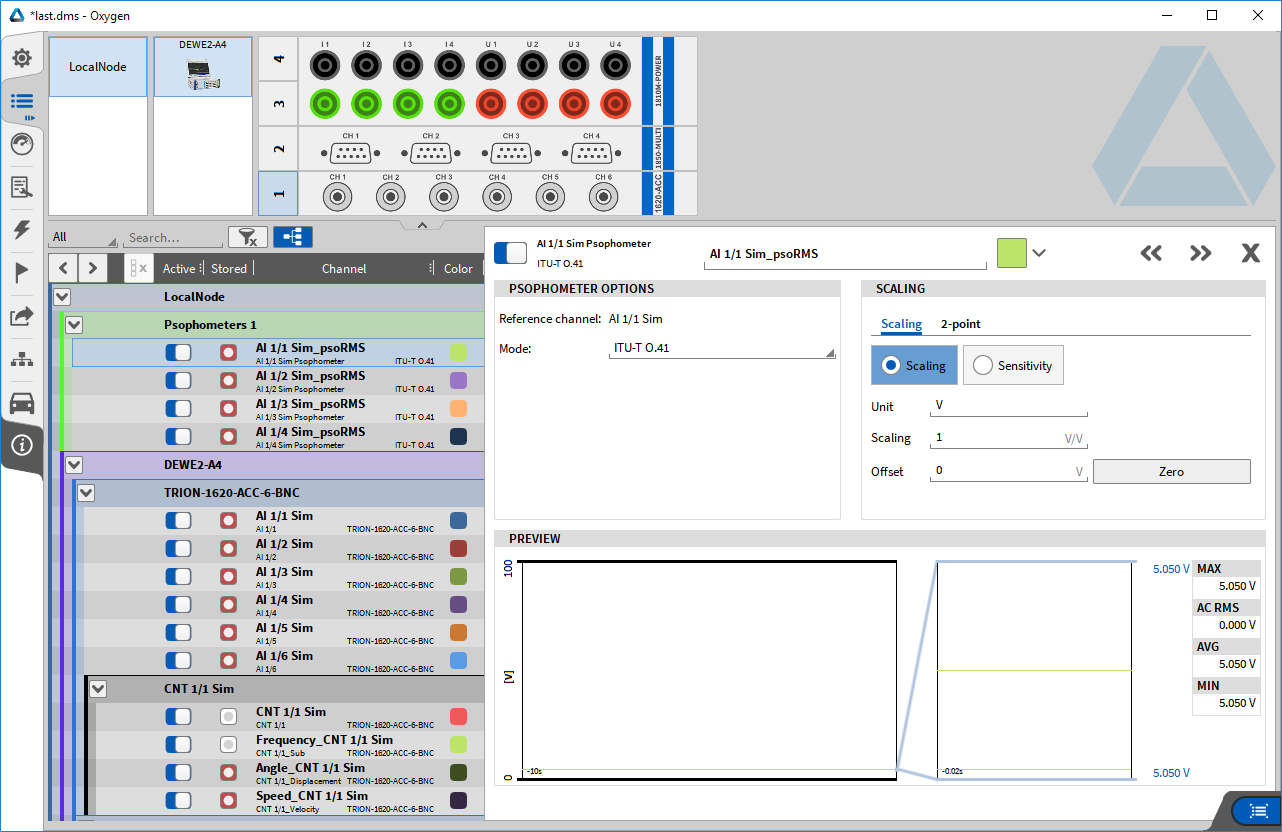Collapse the Psophometers 1 group

[74, 325]
